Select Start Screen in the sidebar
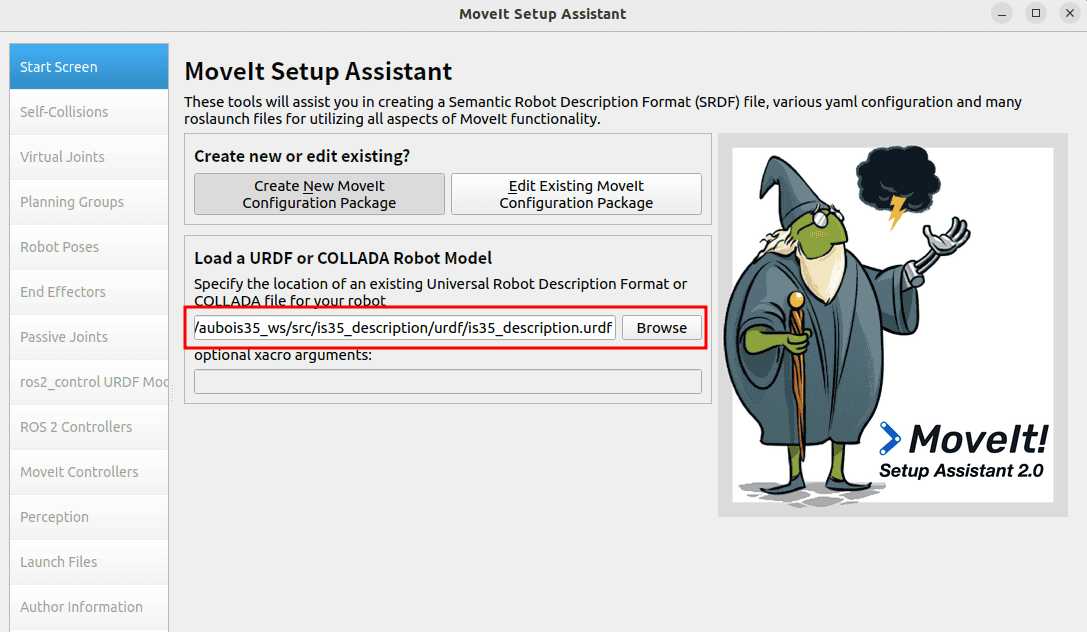1087x632 pixels. pyautogui.click(x=88, y=67)
